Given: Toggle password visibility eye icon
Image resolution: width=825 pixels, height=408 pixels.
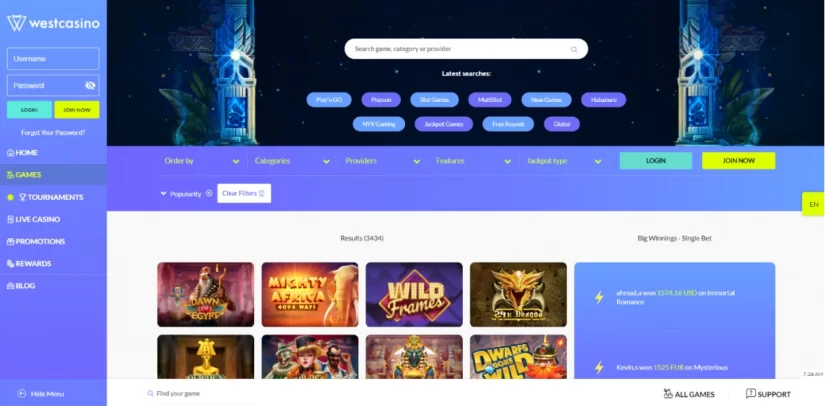Looking at the screenshot, I should coord(90,85).
